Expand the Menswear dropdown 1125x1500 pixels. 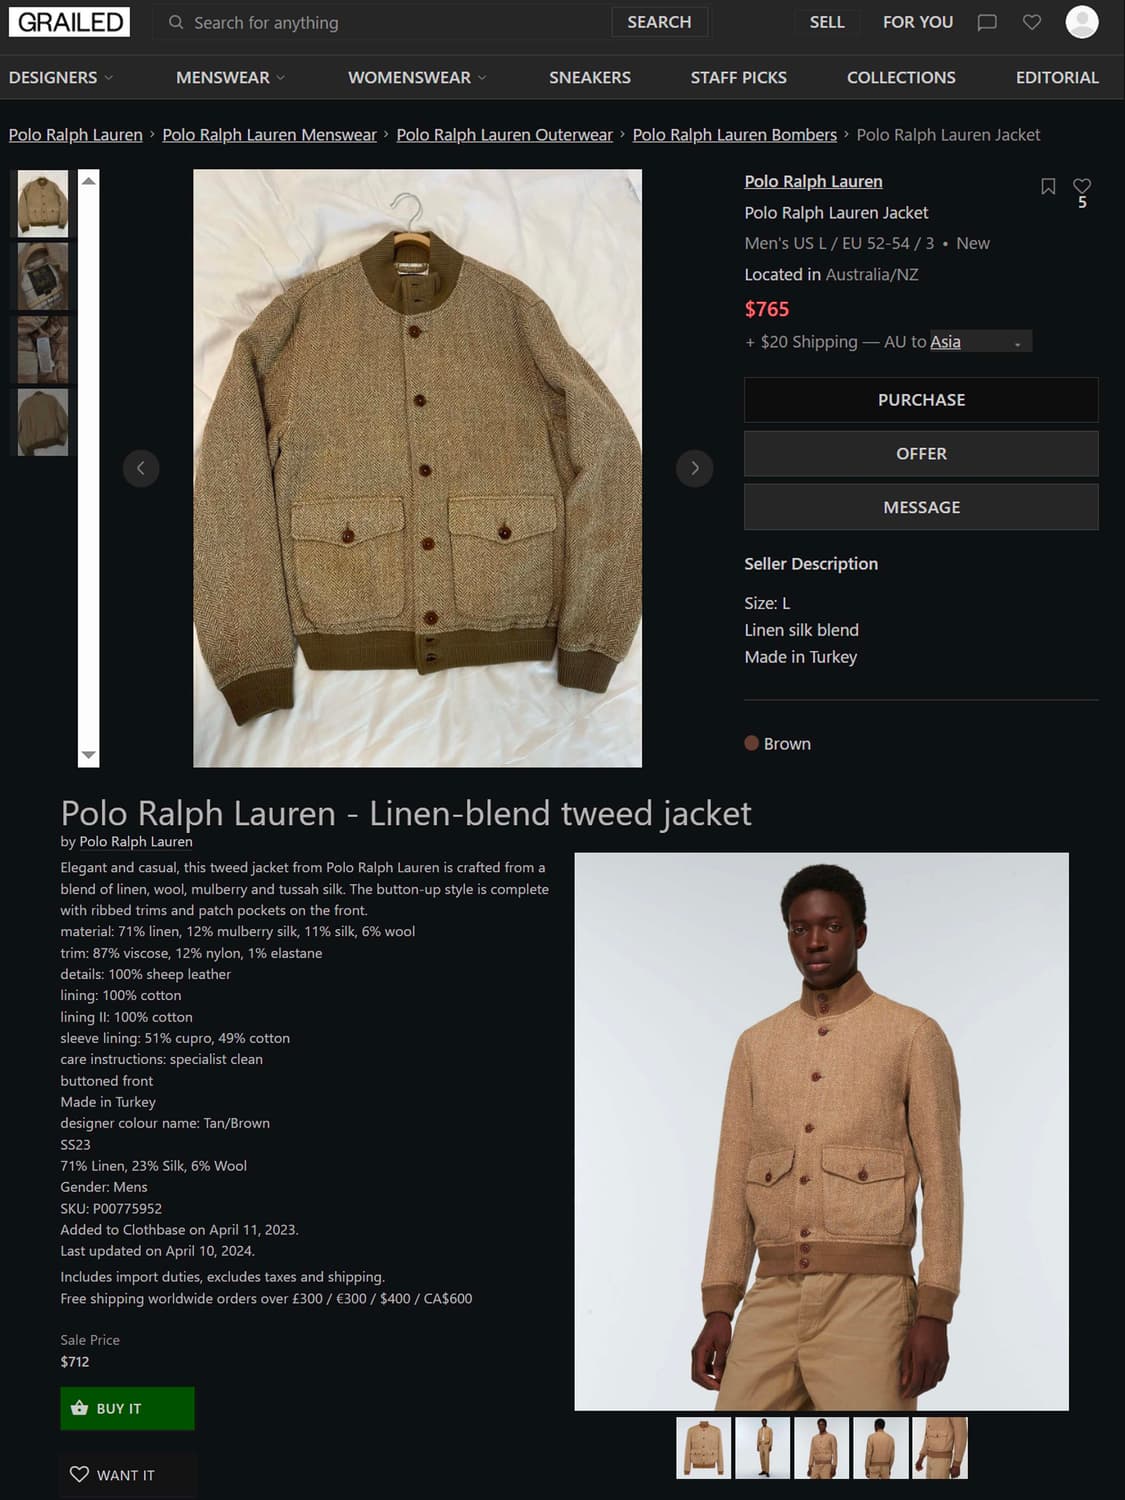pyautogui.click(x=231, y=77)
